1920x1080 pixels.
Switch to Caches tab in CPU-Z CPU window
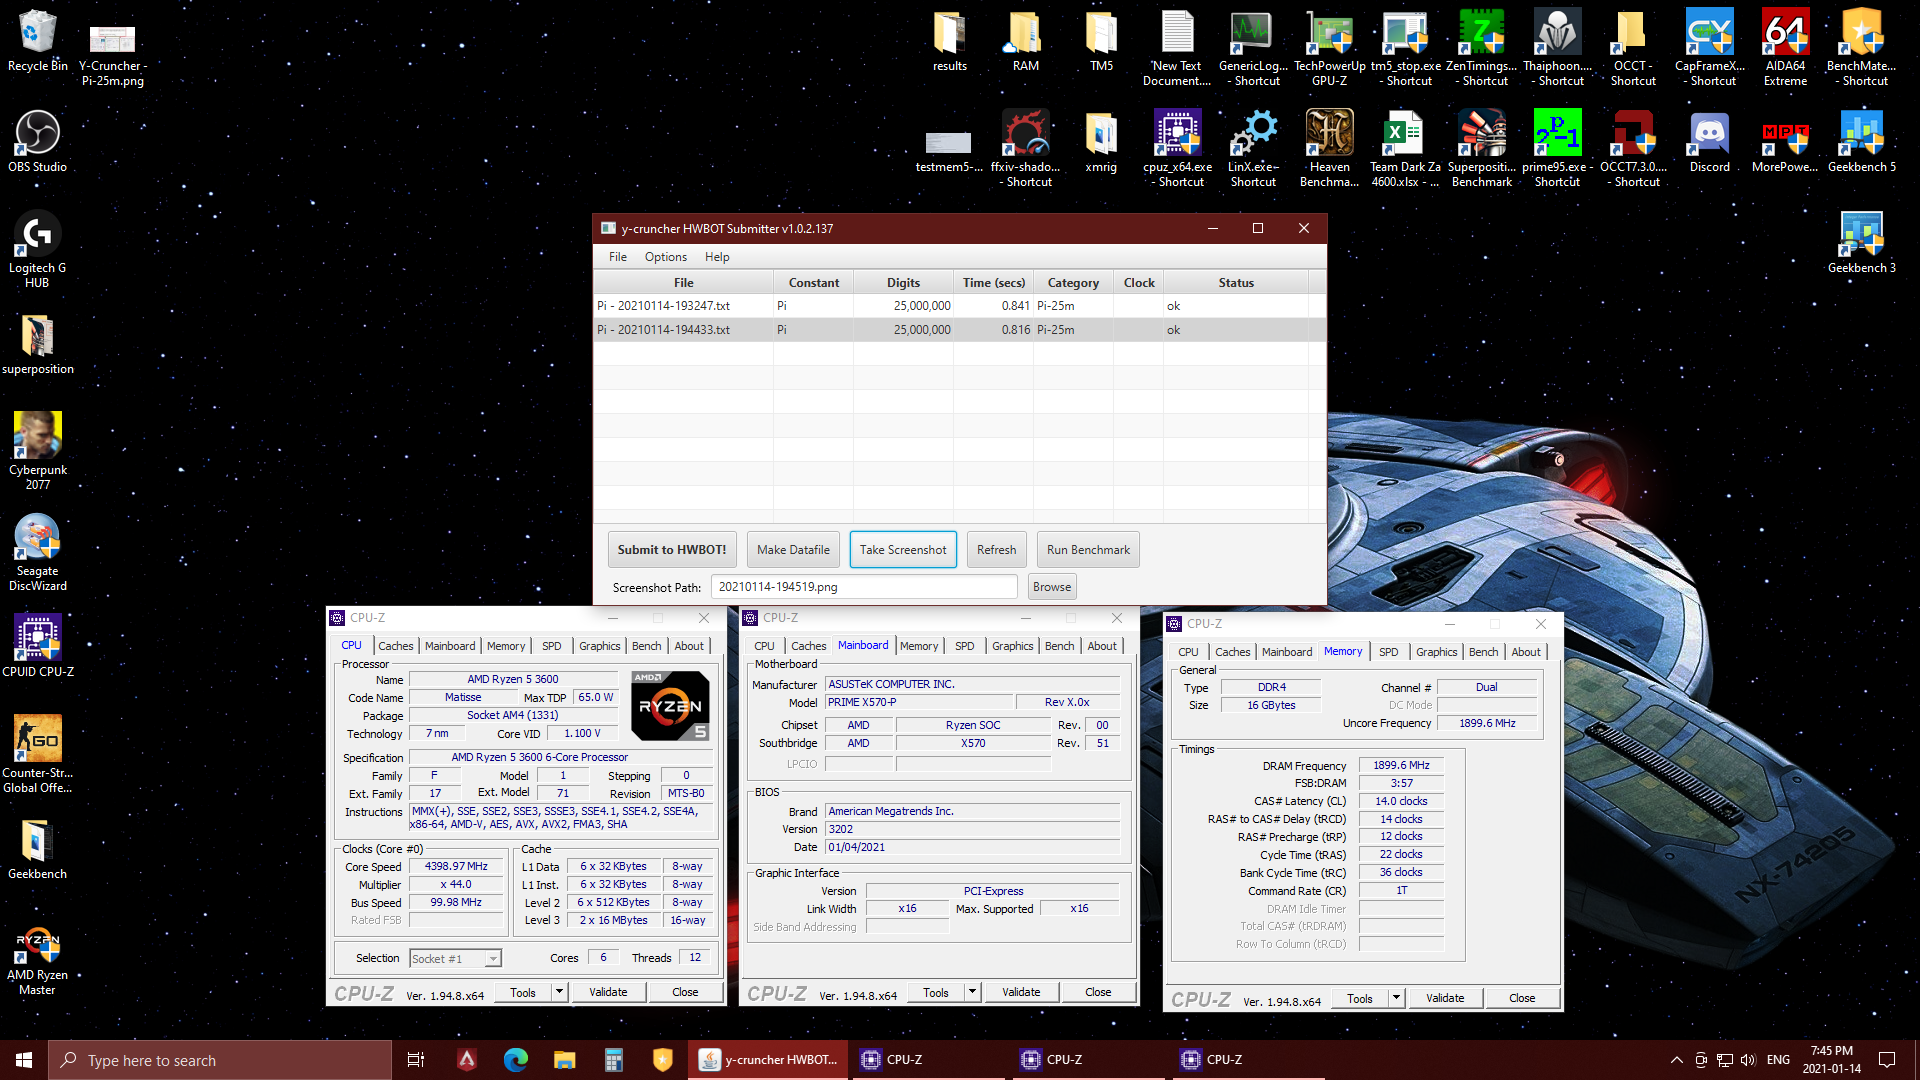(396, 646)
